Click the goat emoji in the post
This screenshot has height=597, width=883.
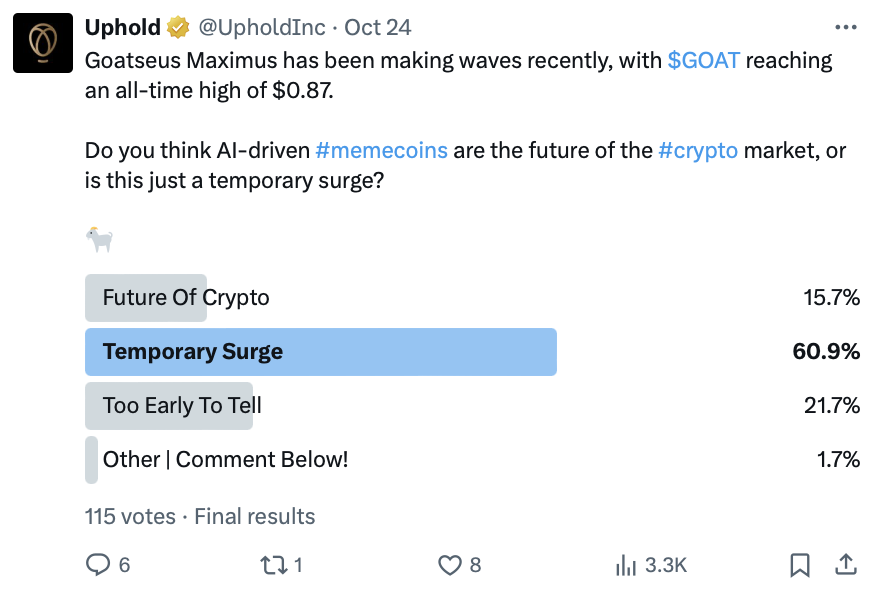pyautogui.click(x=99, y=239)
